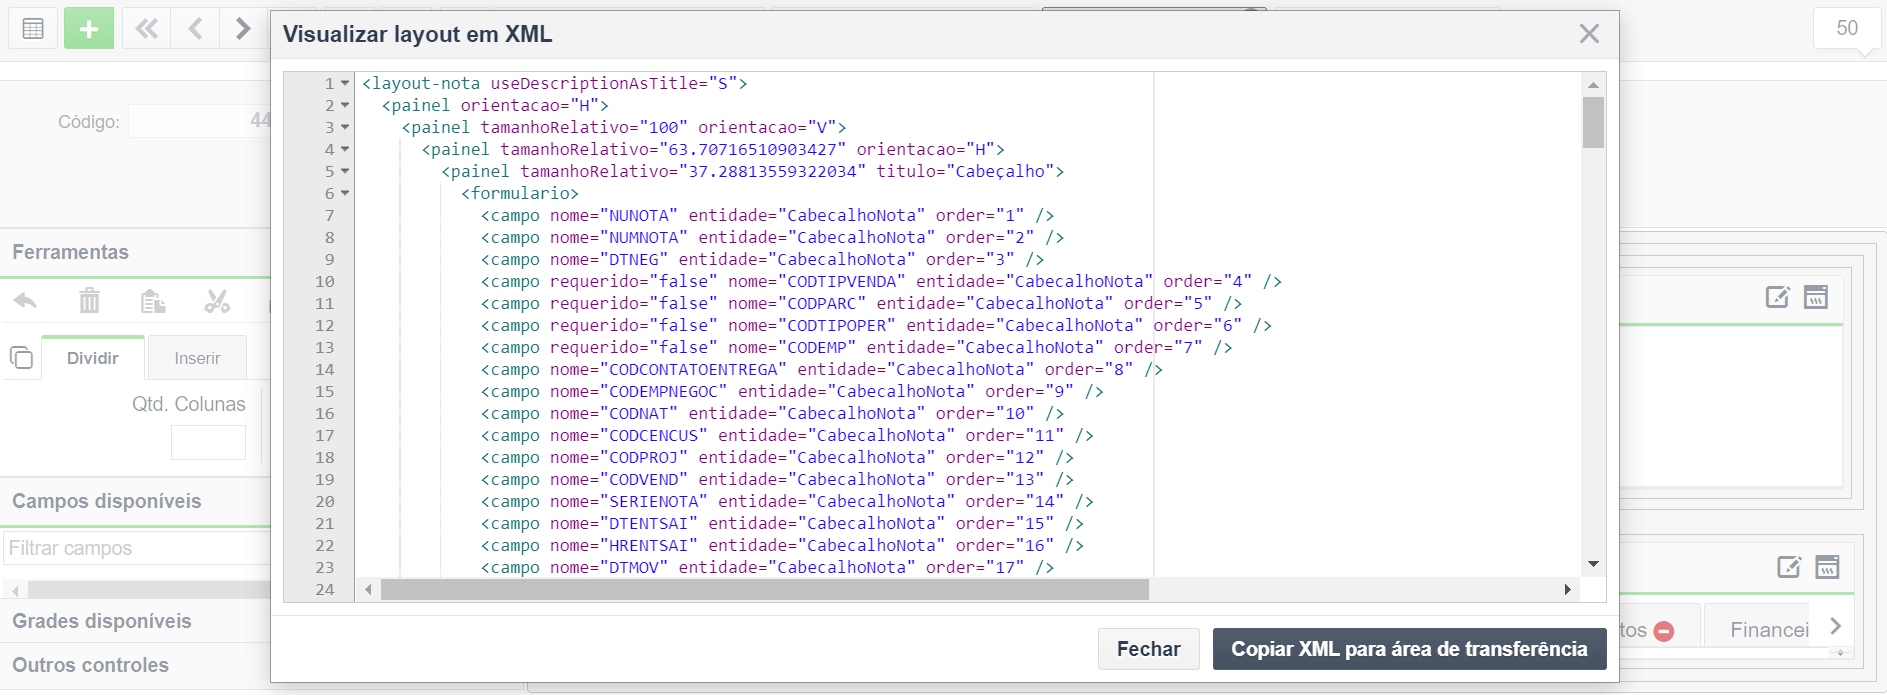Click the DTMOV campo line in XML
1887x695 pixels.
767,567
